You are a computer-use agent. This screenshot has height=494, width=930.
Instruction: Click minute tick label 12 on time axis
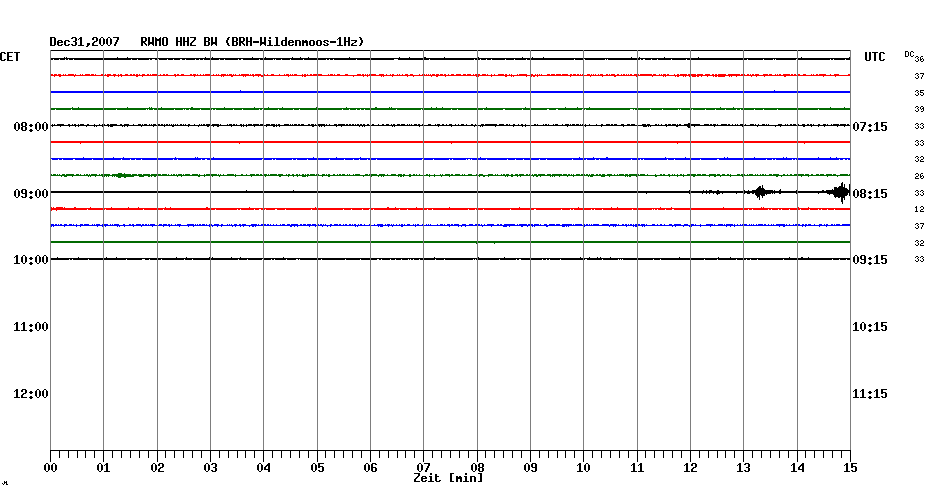690,468
